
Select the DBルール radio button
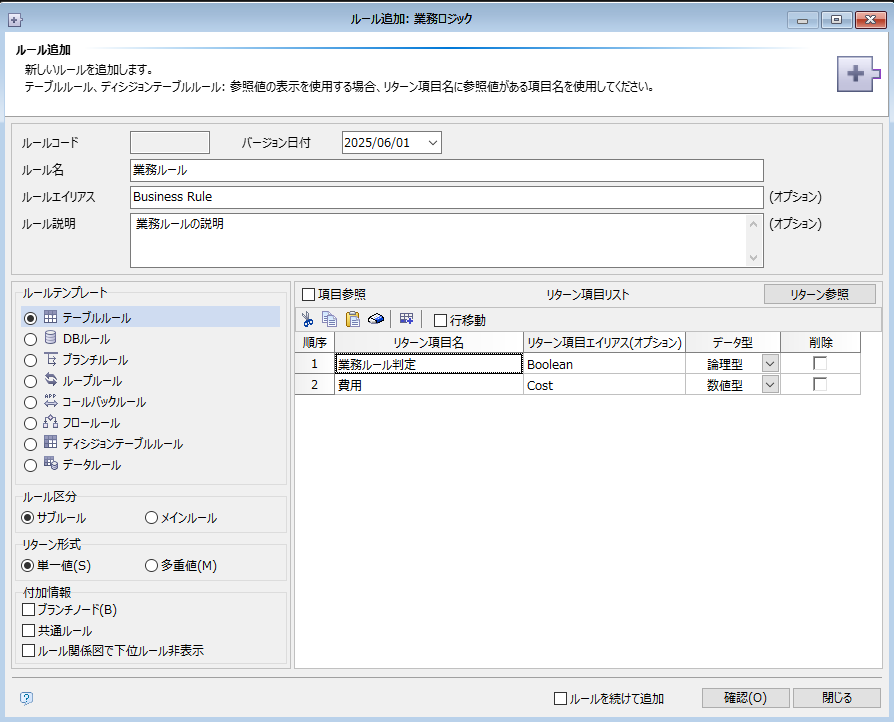[31, 339]
